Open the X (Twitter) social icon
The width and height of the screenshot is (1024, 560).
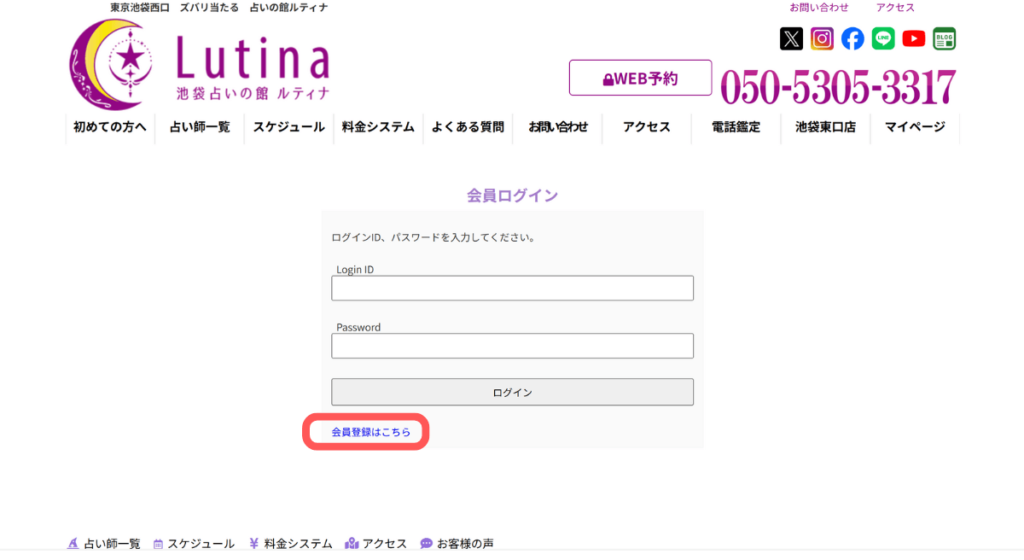pyautogui.click(x=791, y=39)
